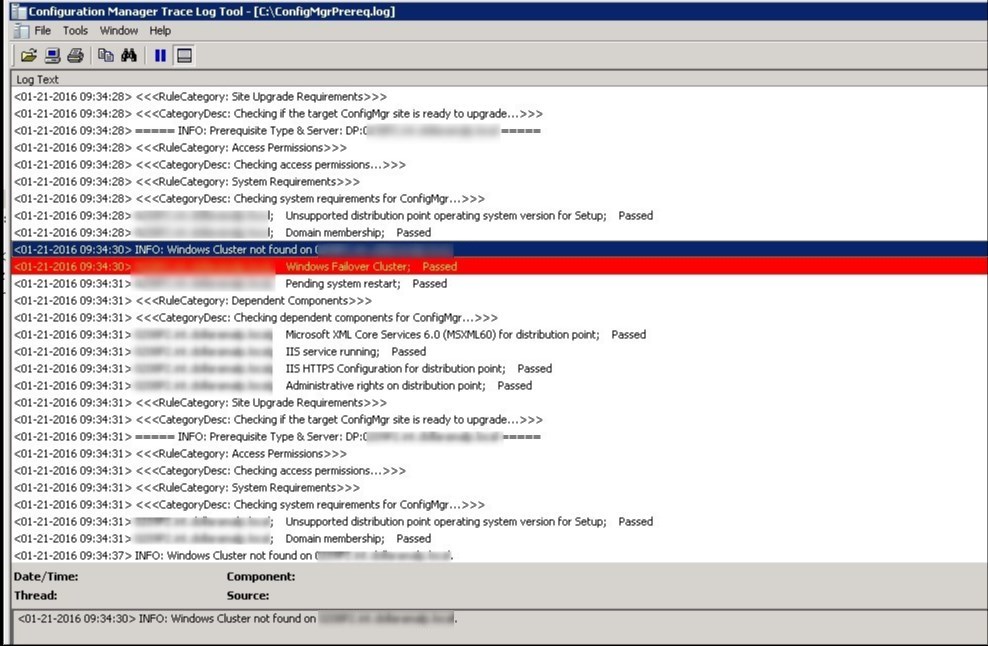The height and width of the screenshot is (646, 988).
Task: Click the Date/Time label in details pane
Action: pos(46,576)
